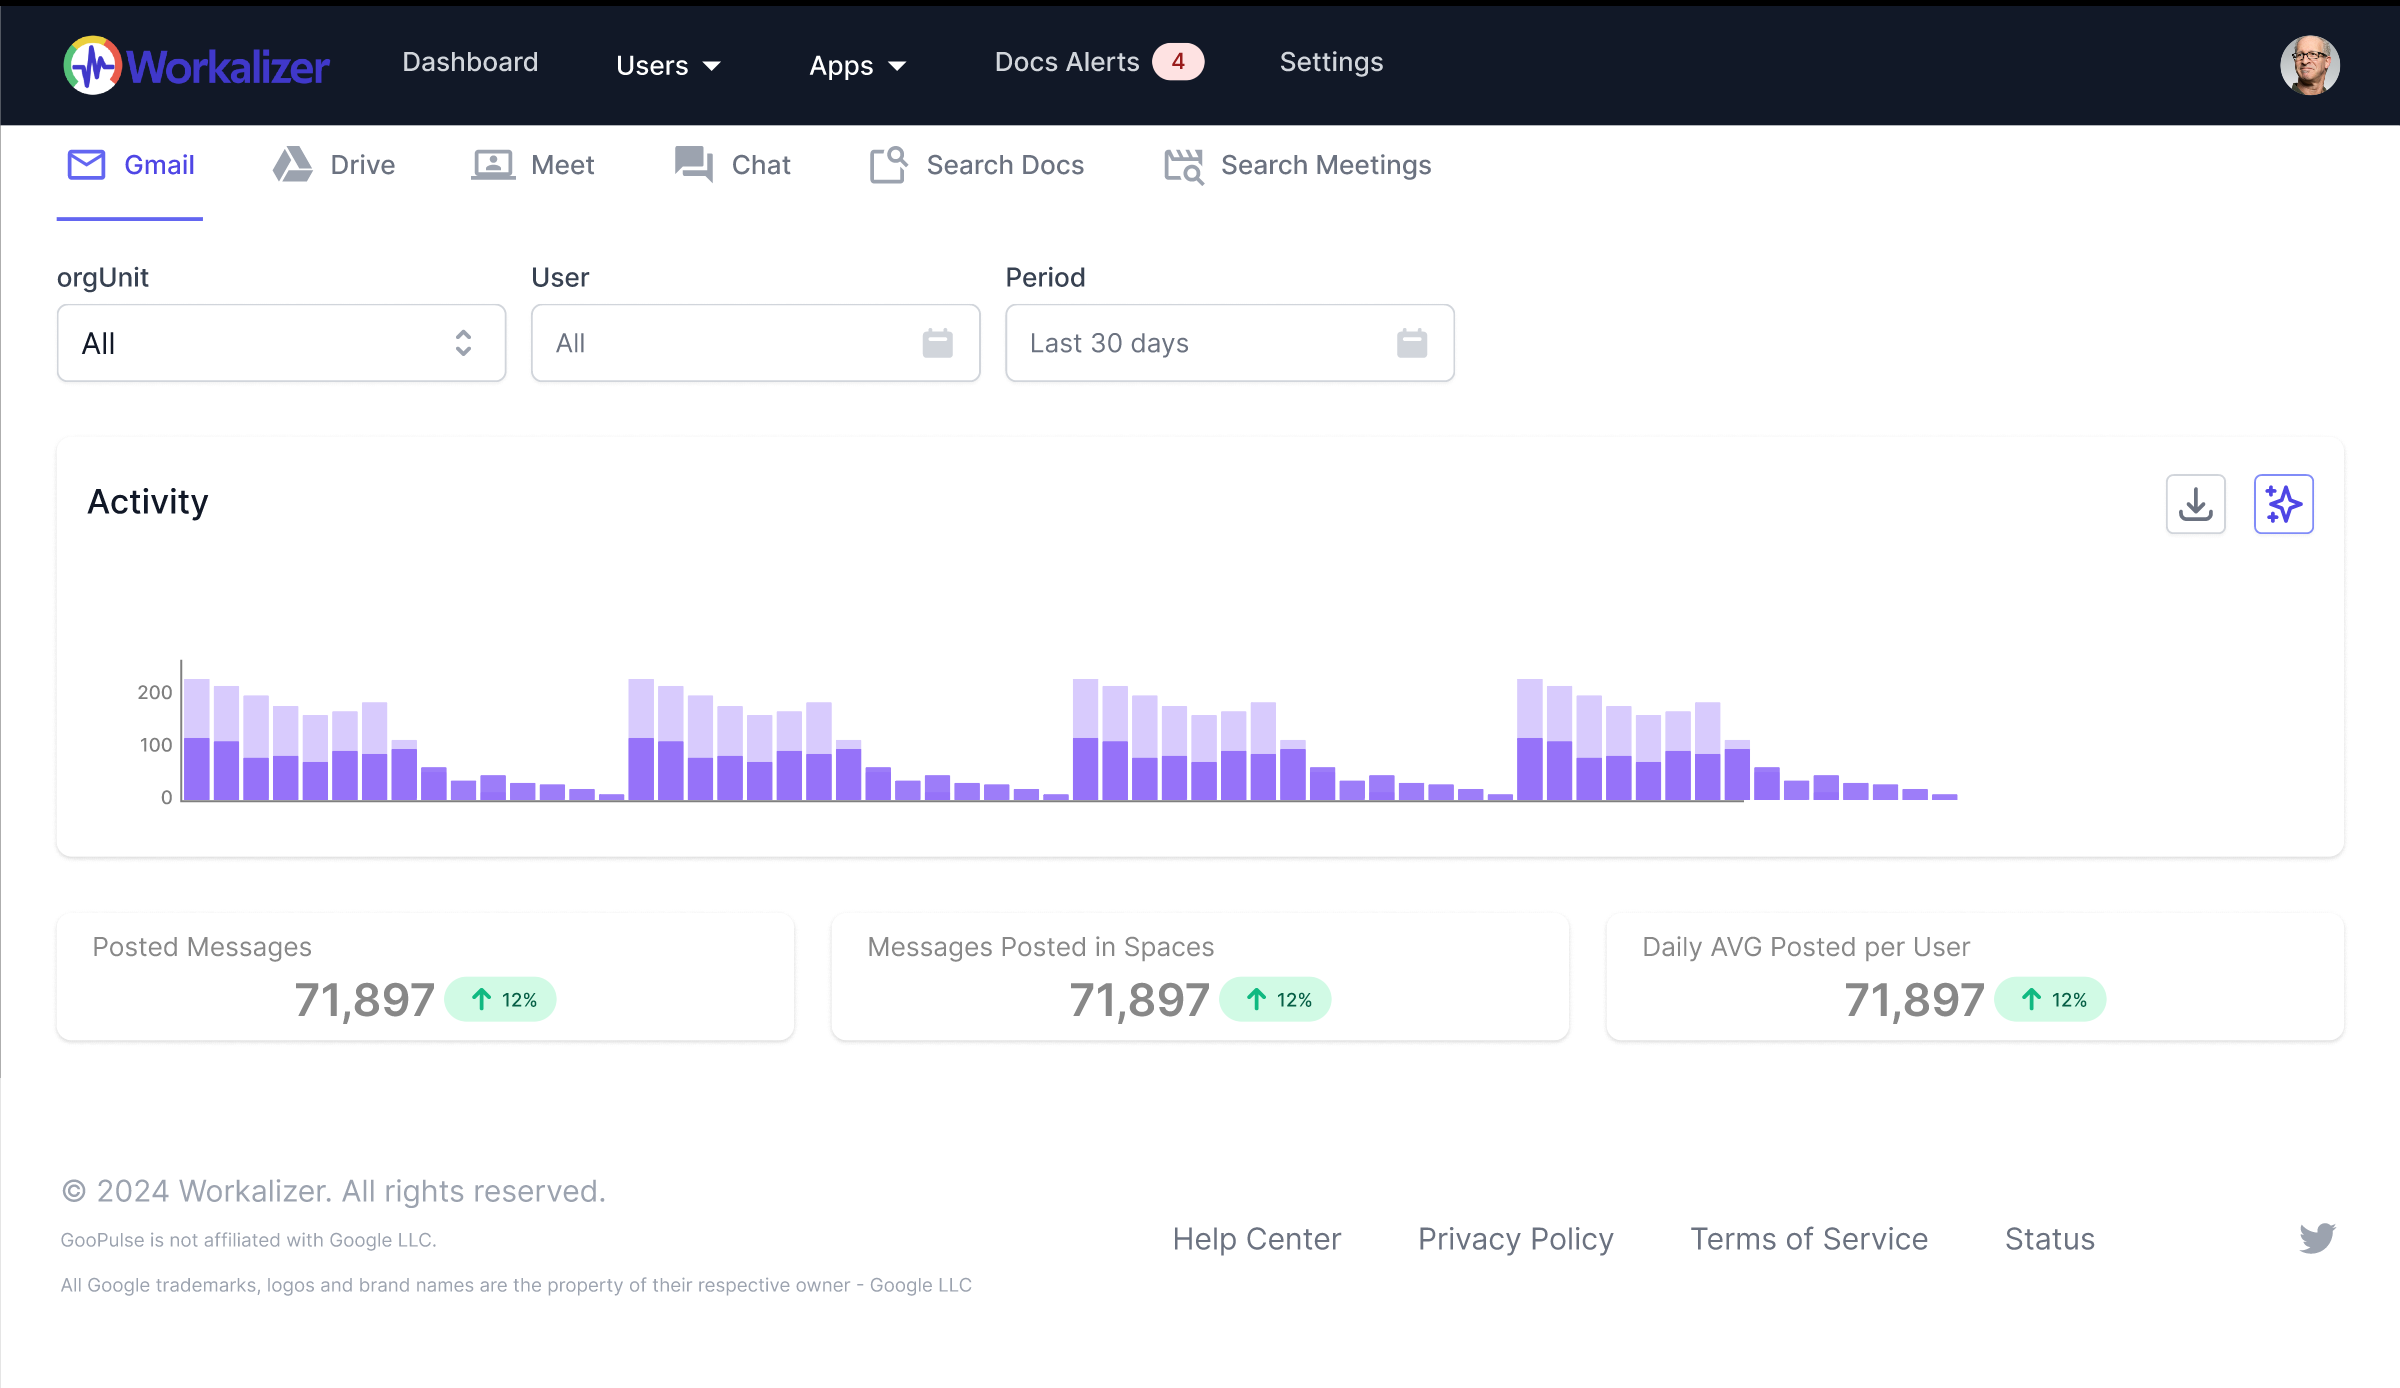Screen dimensions: 2400x1388
Task: Click the user profile avatar icon
Action: (x=2311, y=63)
